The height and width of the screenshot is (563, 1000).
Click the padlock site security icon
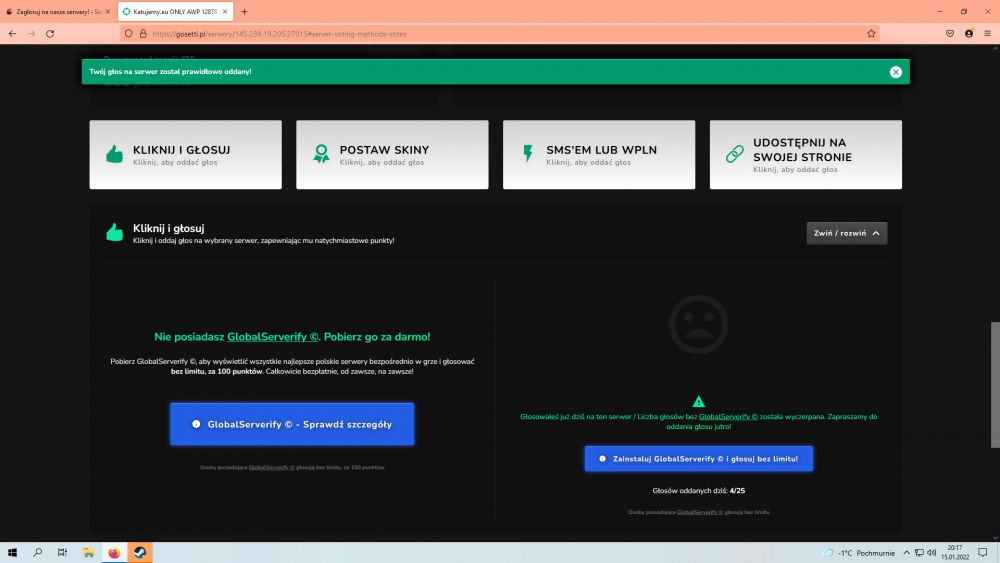tap(143, 34)
